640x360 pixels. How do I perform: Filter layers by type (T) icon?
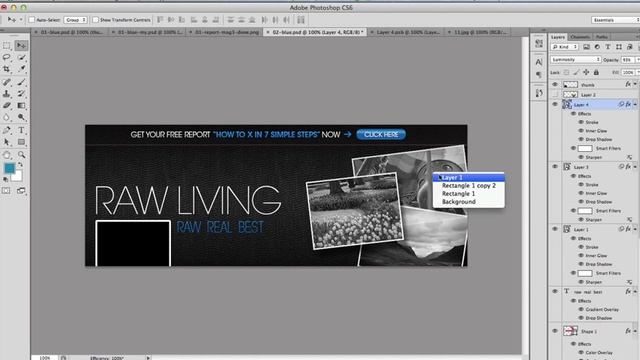(608, 47)
